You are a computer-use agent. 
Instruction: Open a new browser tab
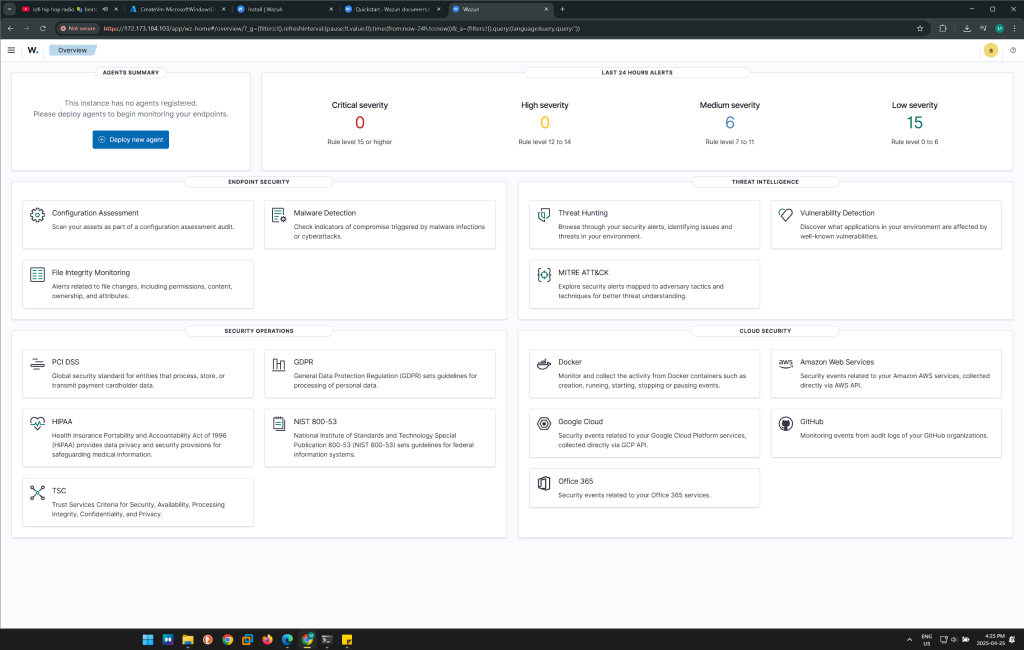coord(562,9)
